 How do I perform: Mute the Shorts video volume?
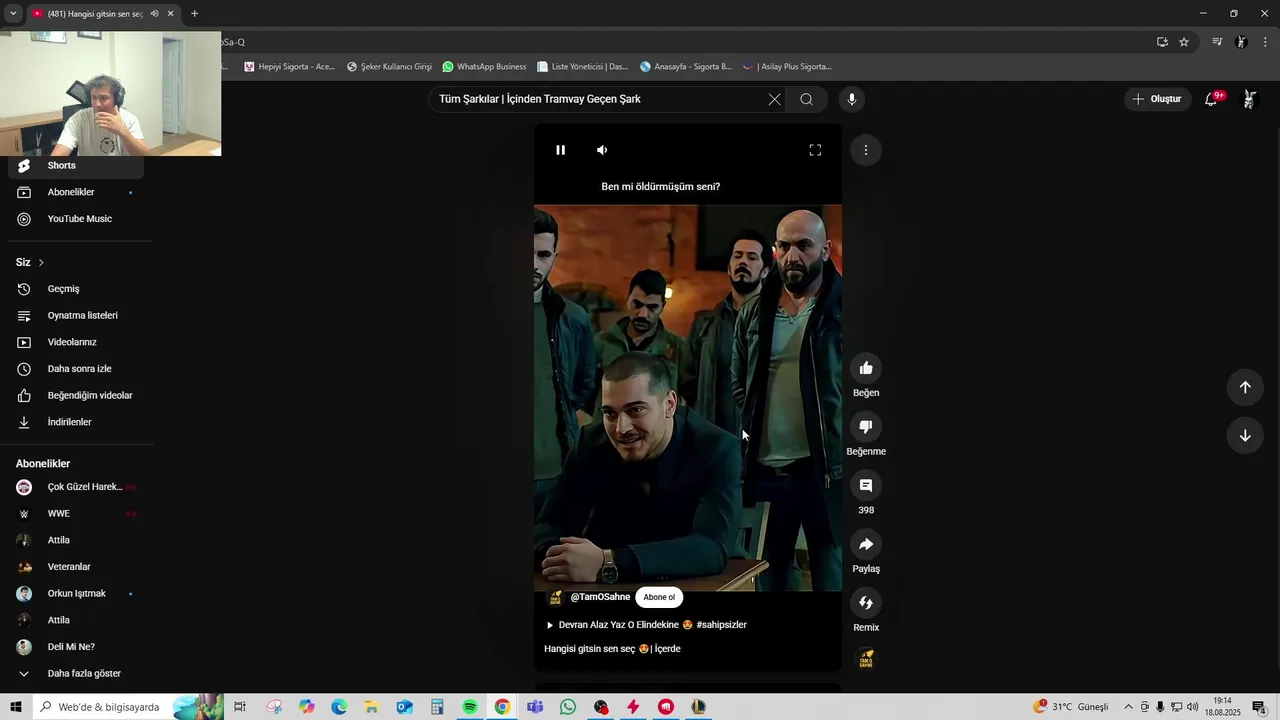pyautogui.click(x=602, y=150)
